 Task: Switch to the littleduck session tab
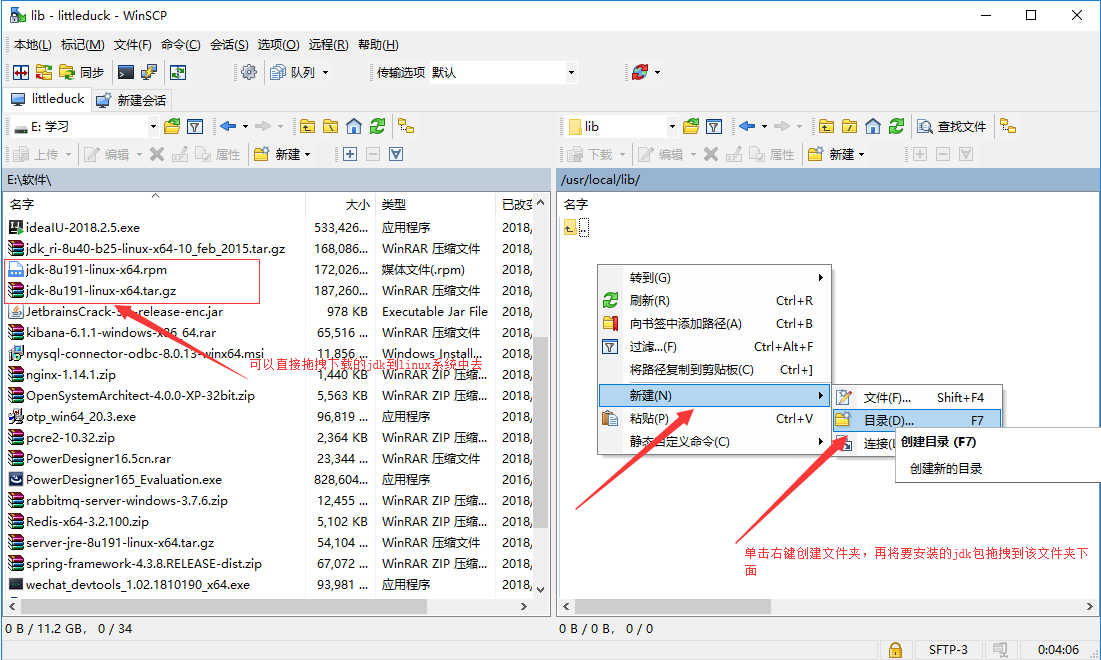48,99
